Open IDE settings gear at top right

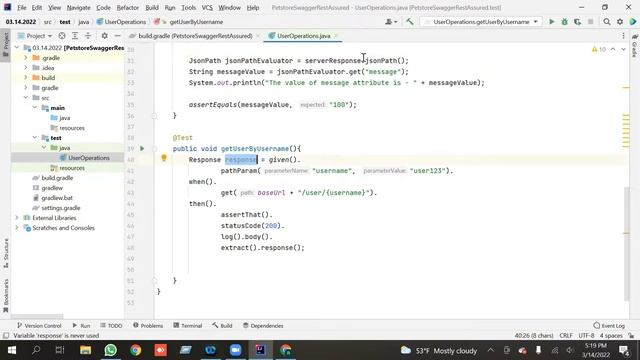[x=620, y=22]
